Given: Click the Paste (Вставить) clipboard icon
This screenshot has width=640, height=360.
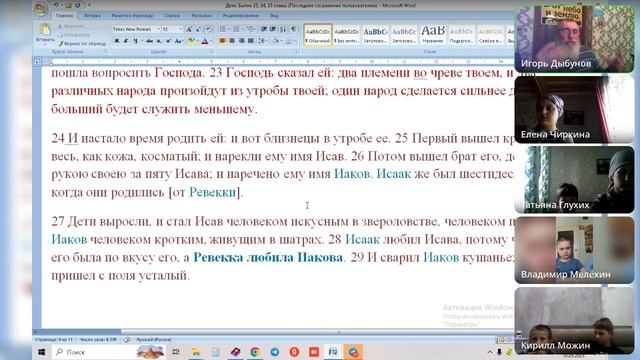Looking at the screenshot, I should (45, 29).
